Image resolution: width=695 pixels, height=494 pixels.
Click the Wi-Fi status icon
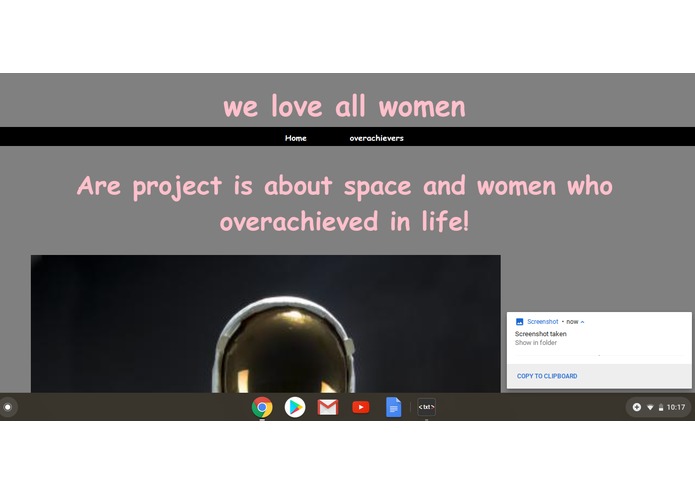pos(650,407)
